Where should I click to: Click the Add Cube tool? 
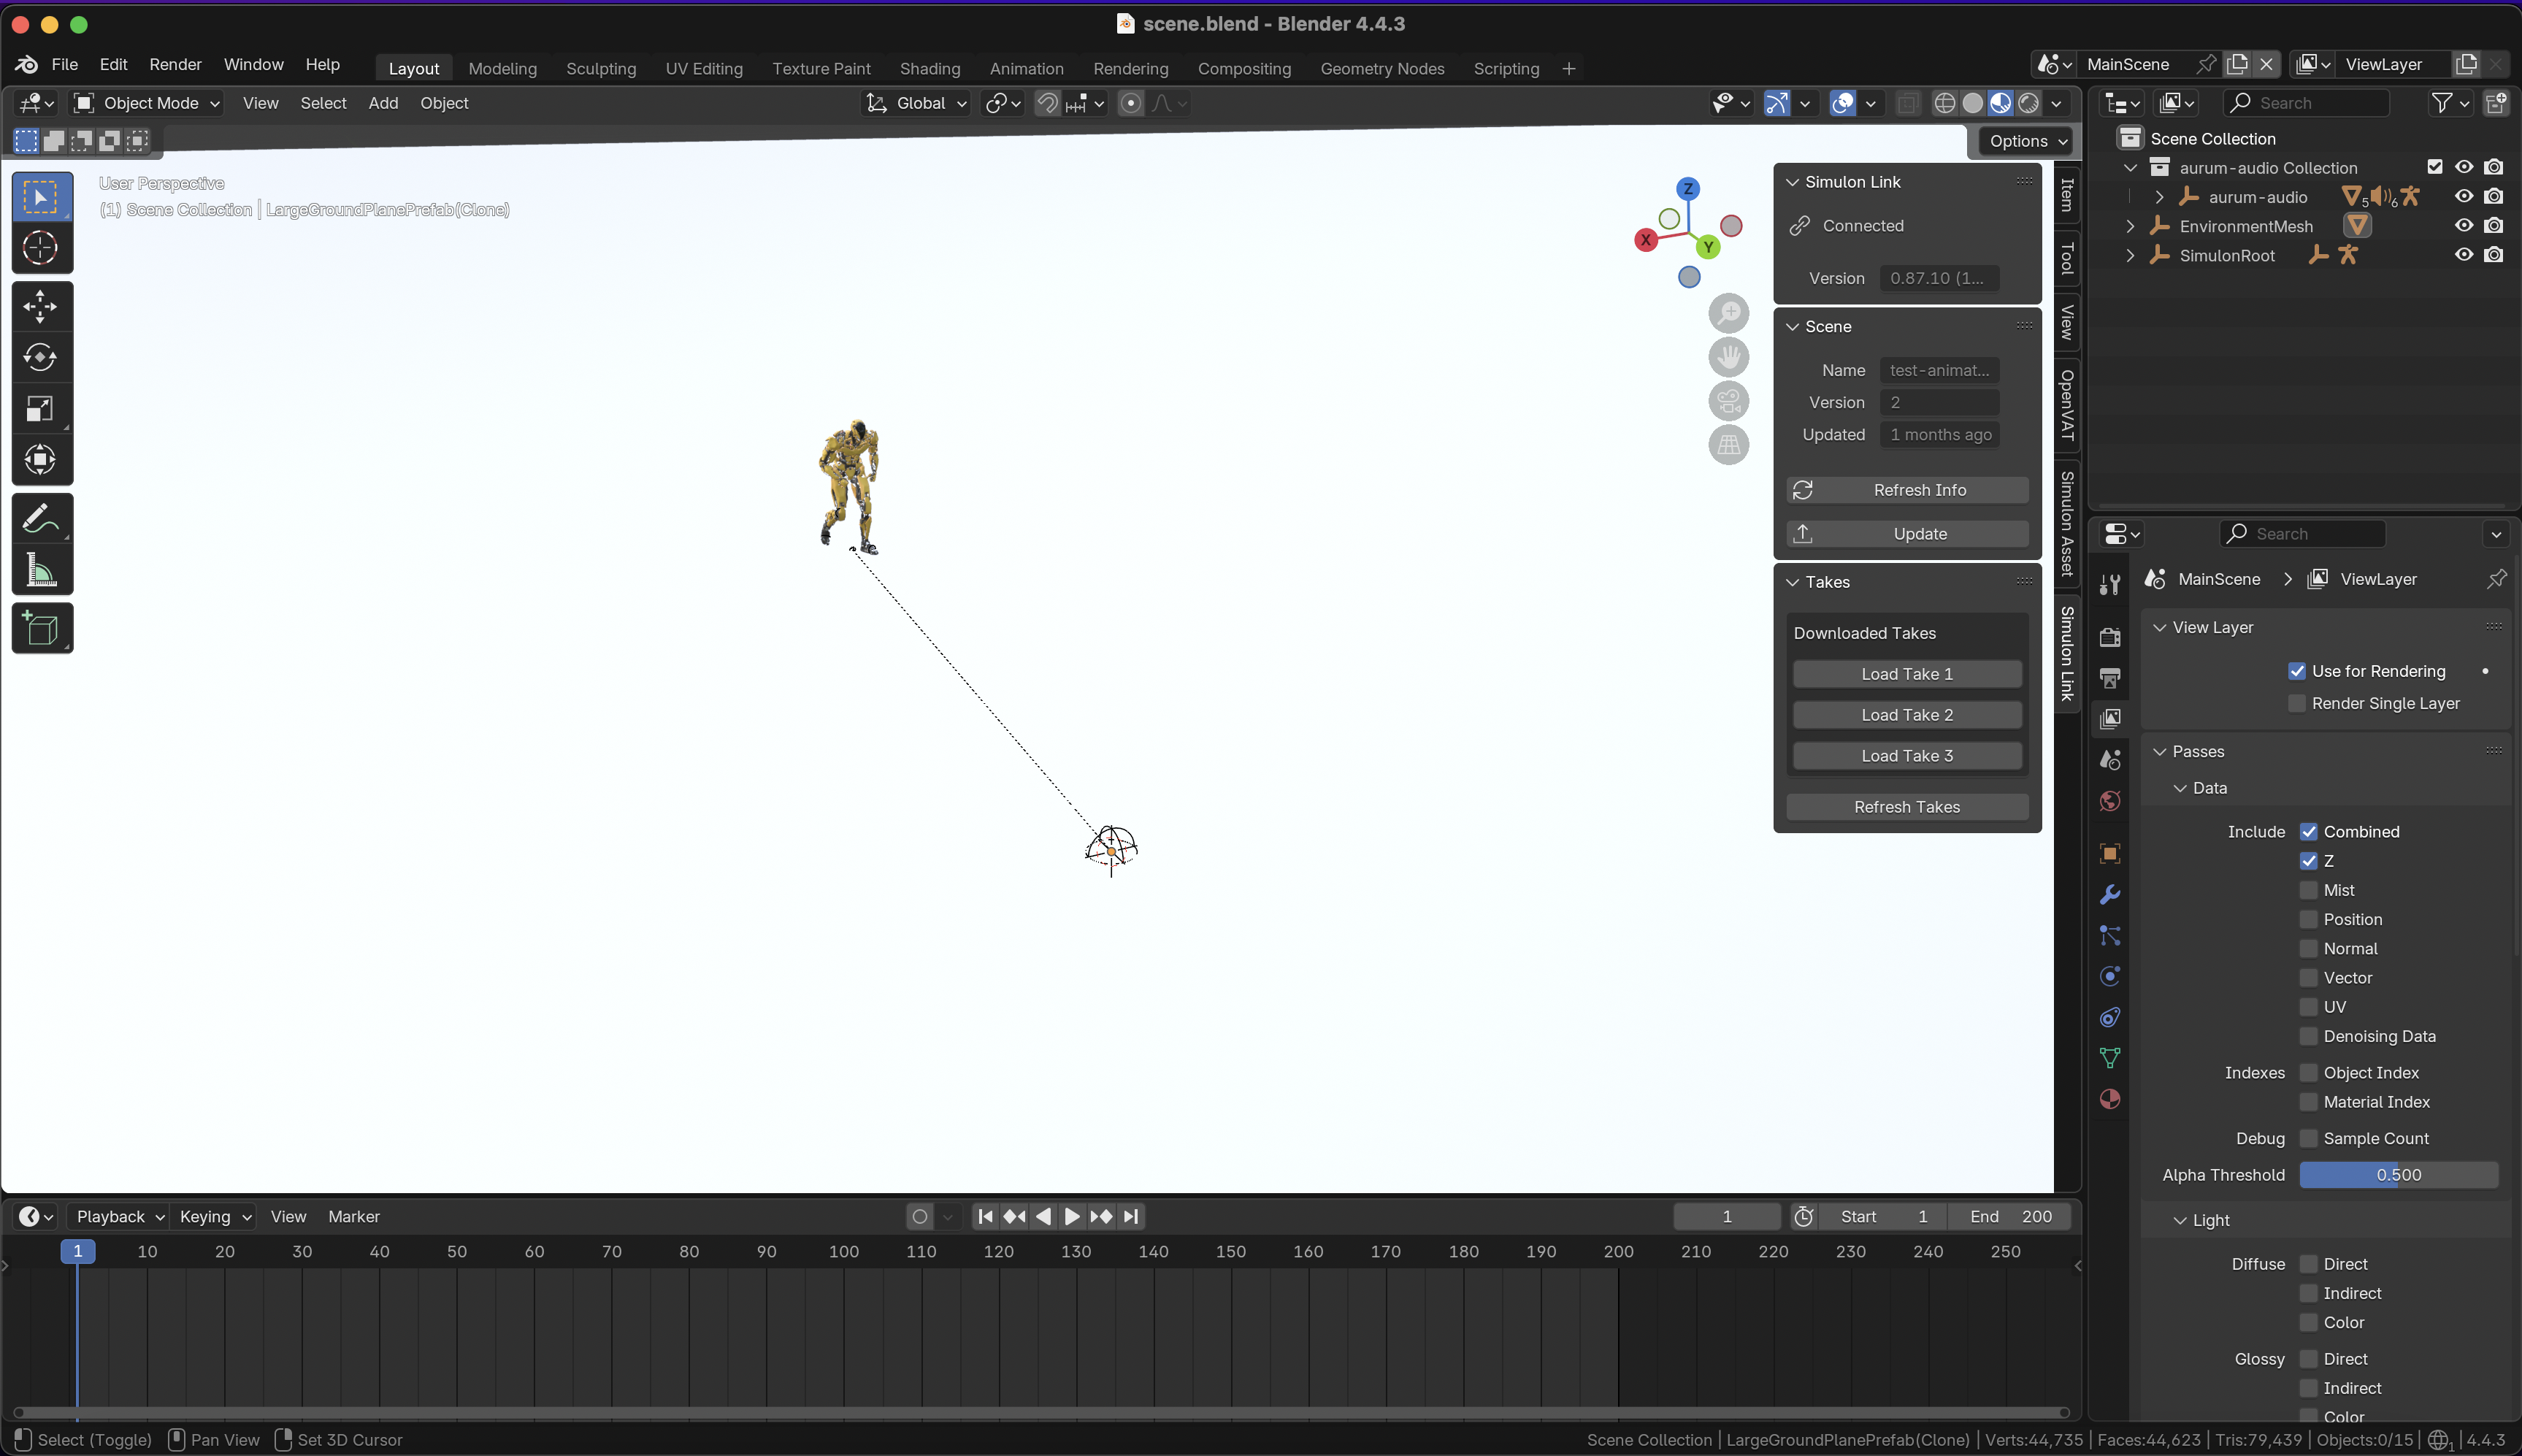point(41,629)
